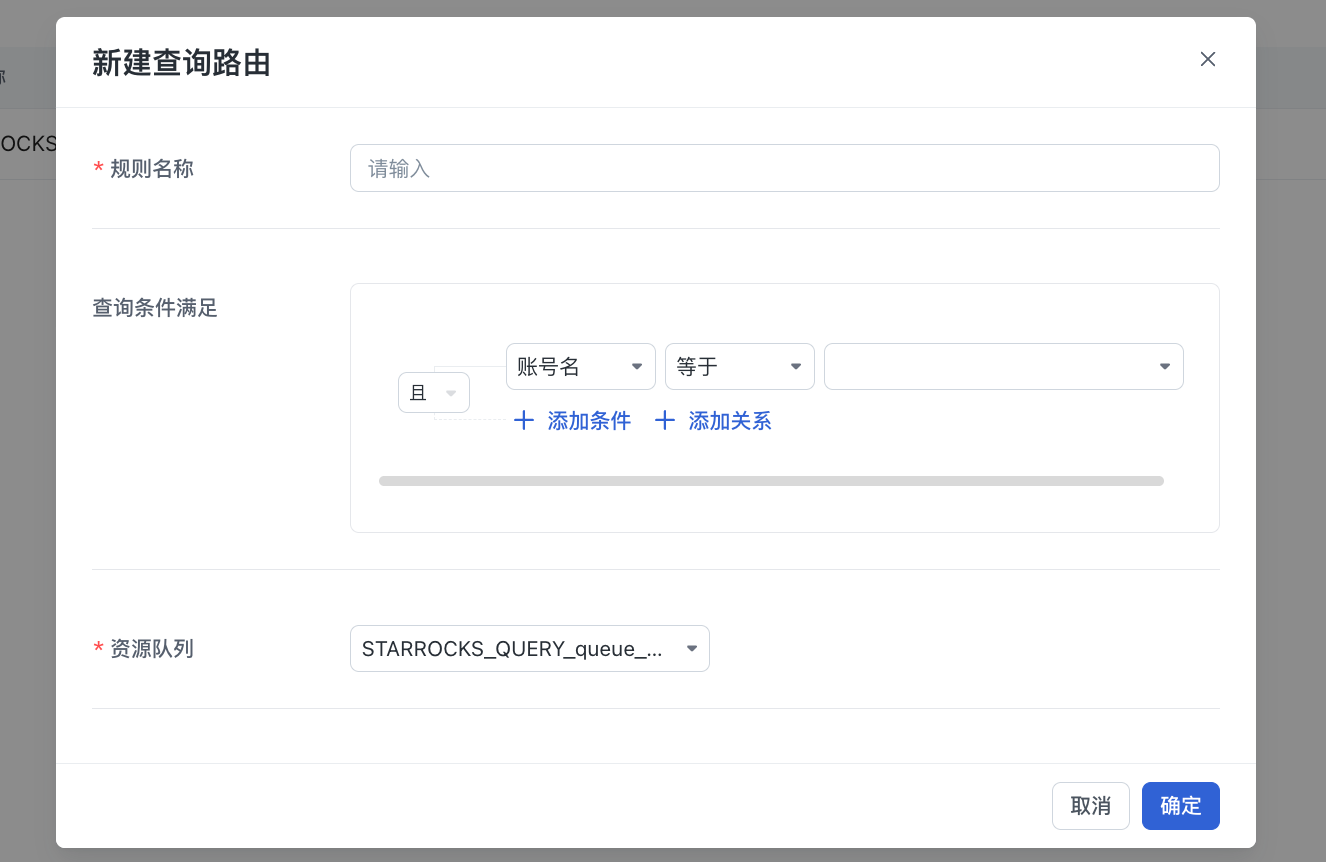
Task: Expand the STARROCKS_QUERY_queue resource queue dropdown
Action: tap(515, 649)
